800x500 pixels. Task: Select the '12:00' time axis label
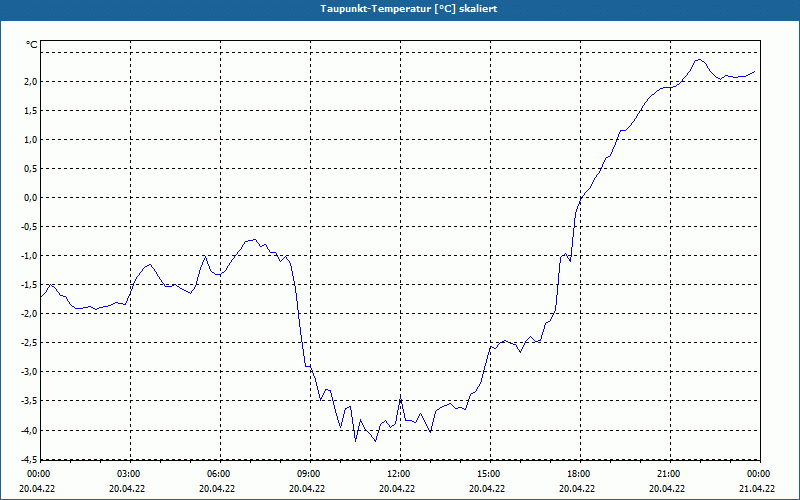tap(397, 474)
